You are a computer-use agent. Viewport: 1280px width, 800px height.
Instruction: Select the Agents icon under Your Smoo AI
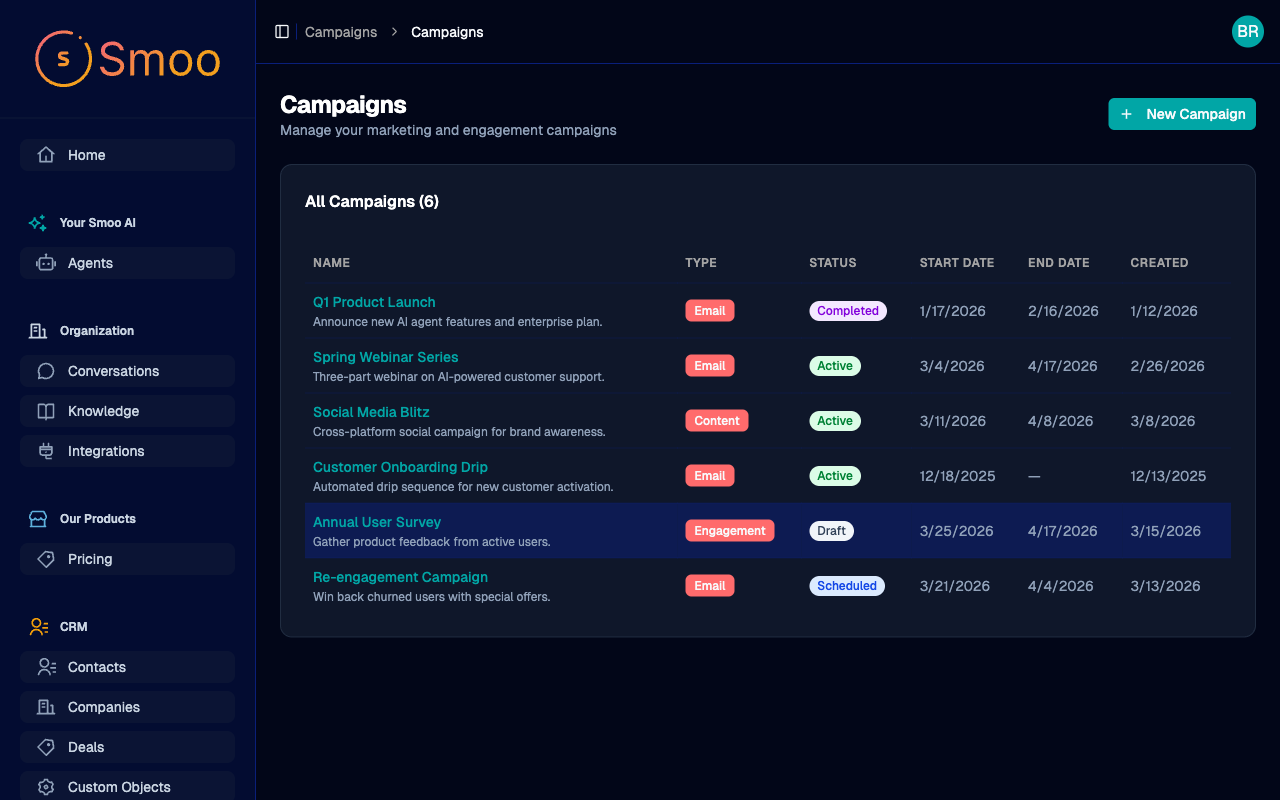click(x=45, y=263)
